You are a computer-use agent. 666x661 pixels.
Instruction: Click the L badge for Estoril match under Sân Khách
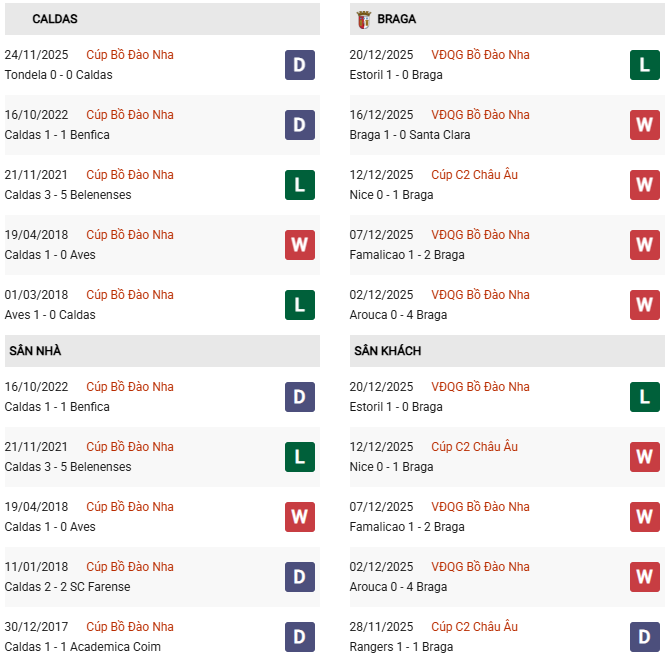point(645,397)
